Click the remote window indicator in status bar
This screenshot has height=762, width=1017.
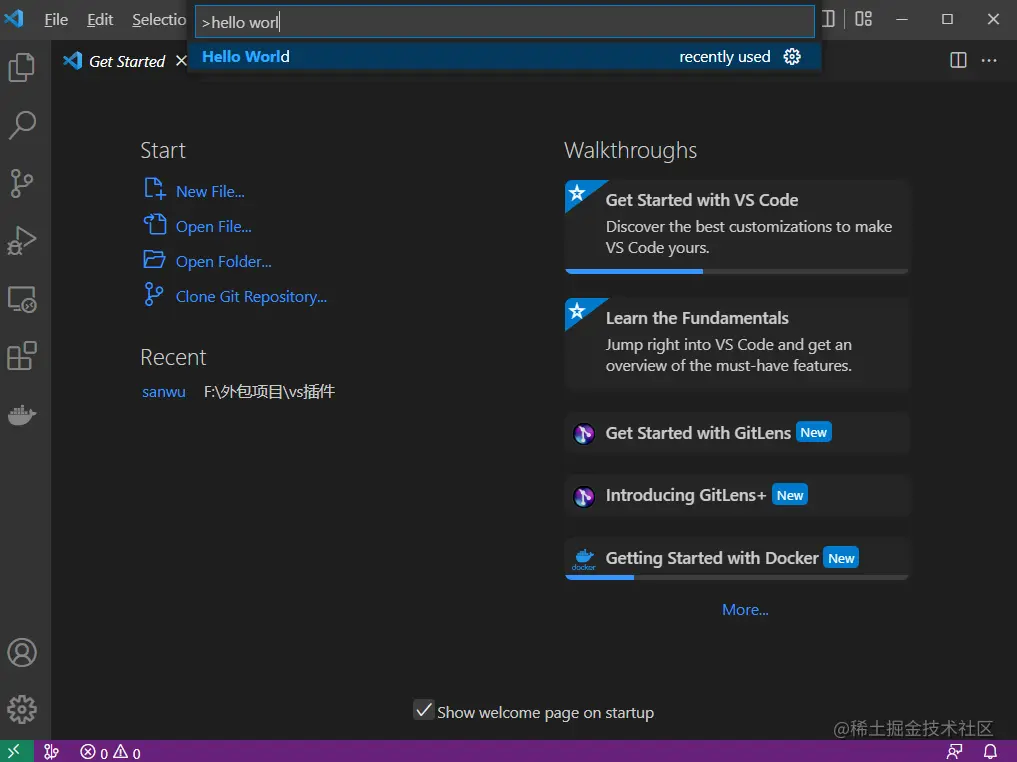(14, 752)
